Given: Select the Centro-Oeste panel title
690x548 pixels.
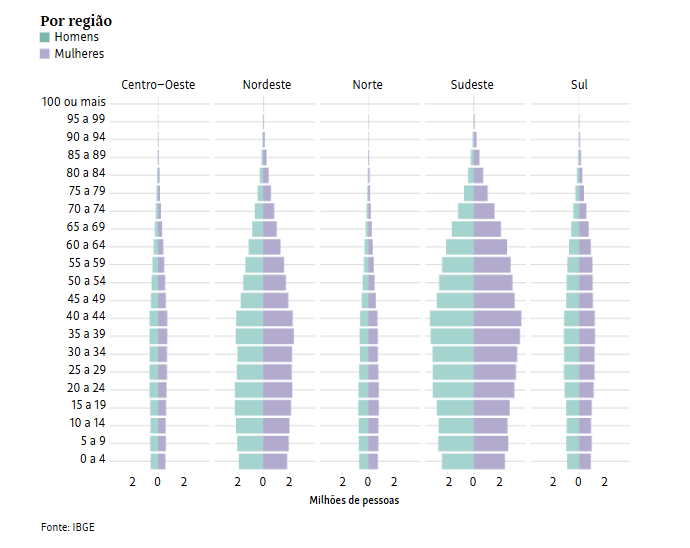Looking at the screenshot, I should click(158, 85).
